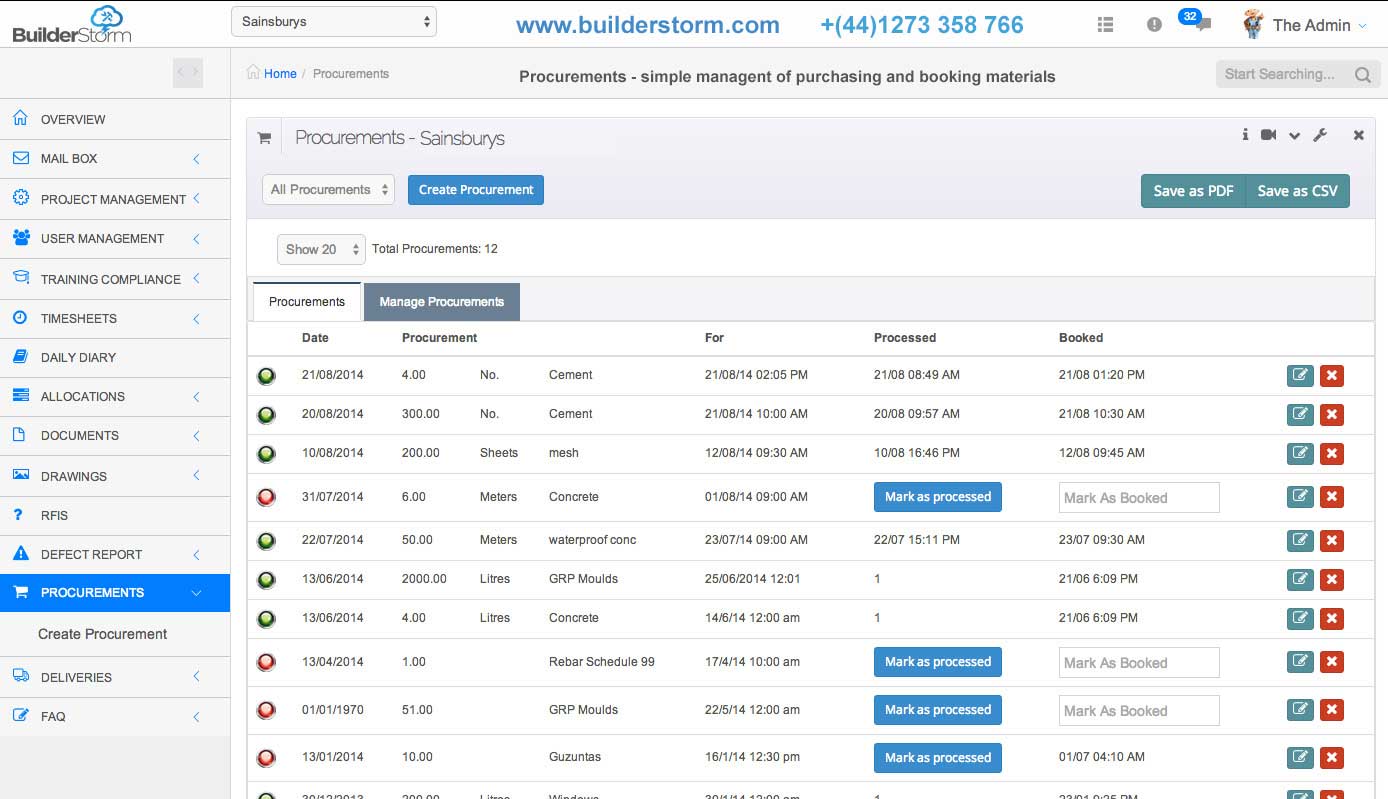
Task: Click red status light for 31/07/2014 row
Action: [x=266, y=497]
